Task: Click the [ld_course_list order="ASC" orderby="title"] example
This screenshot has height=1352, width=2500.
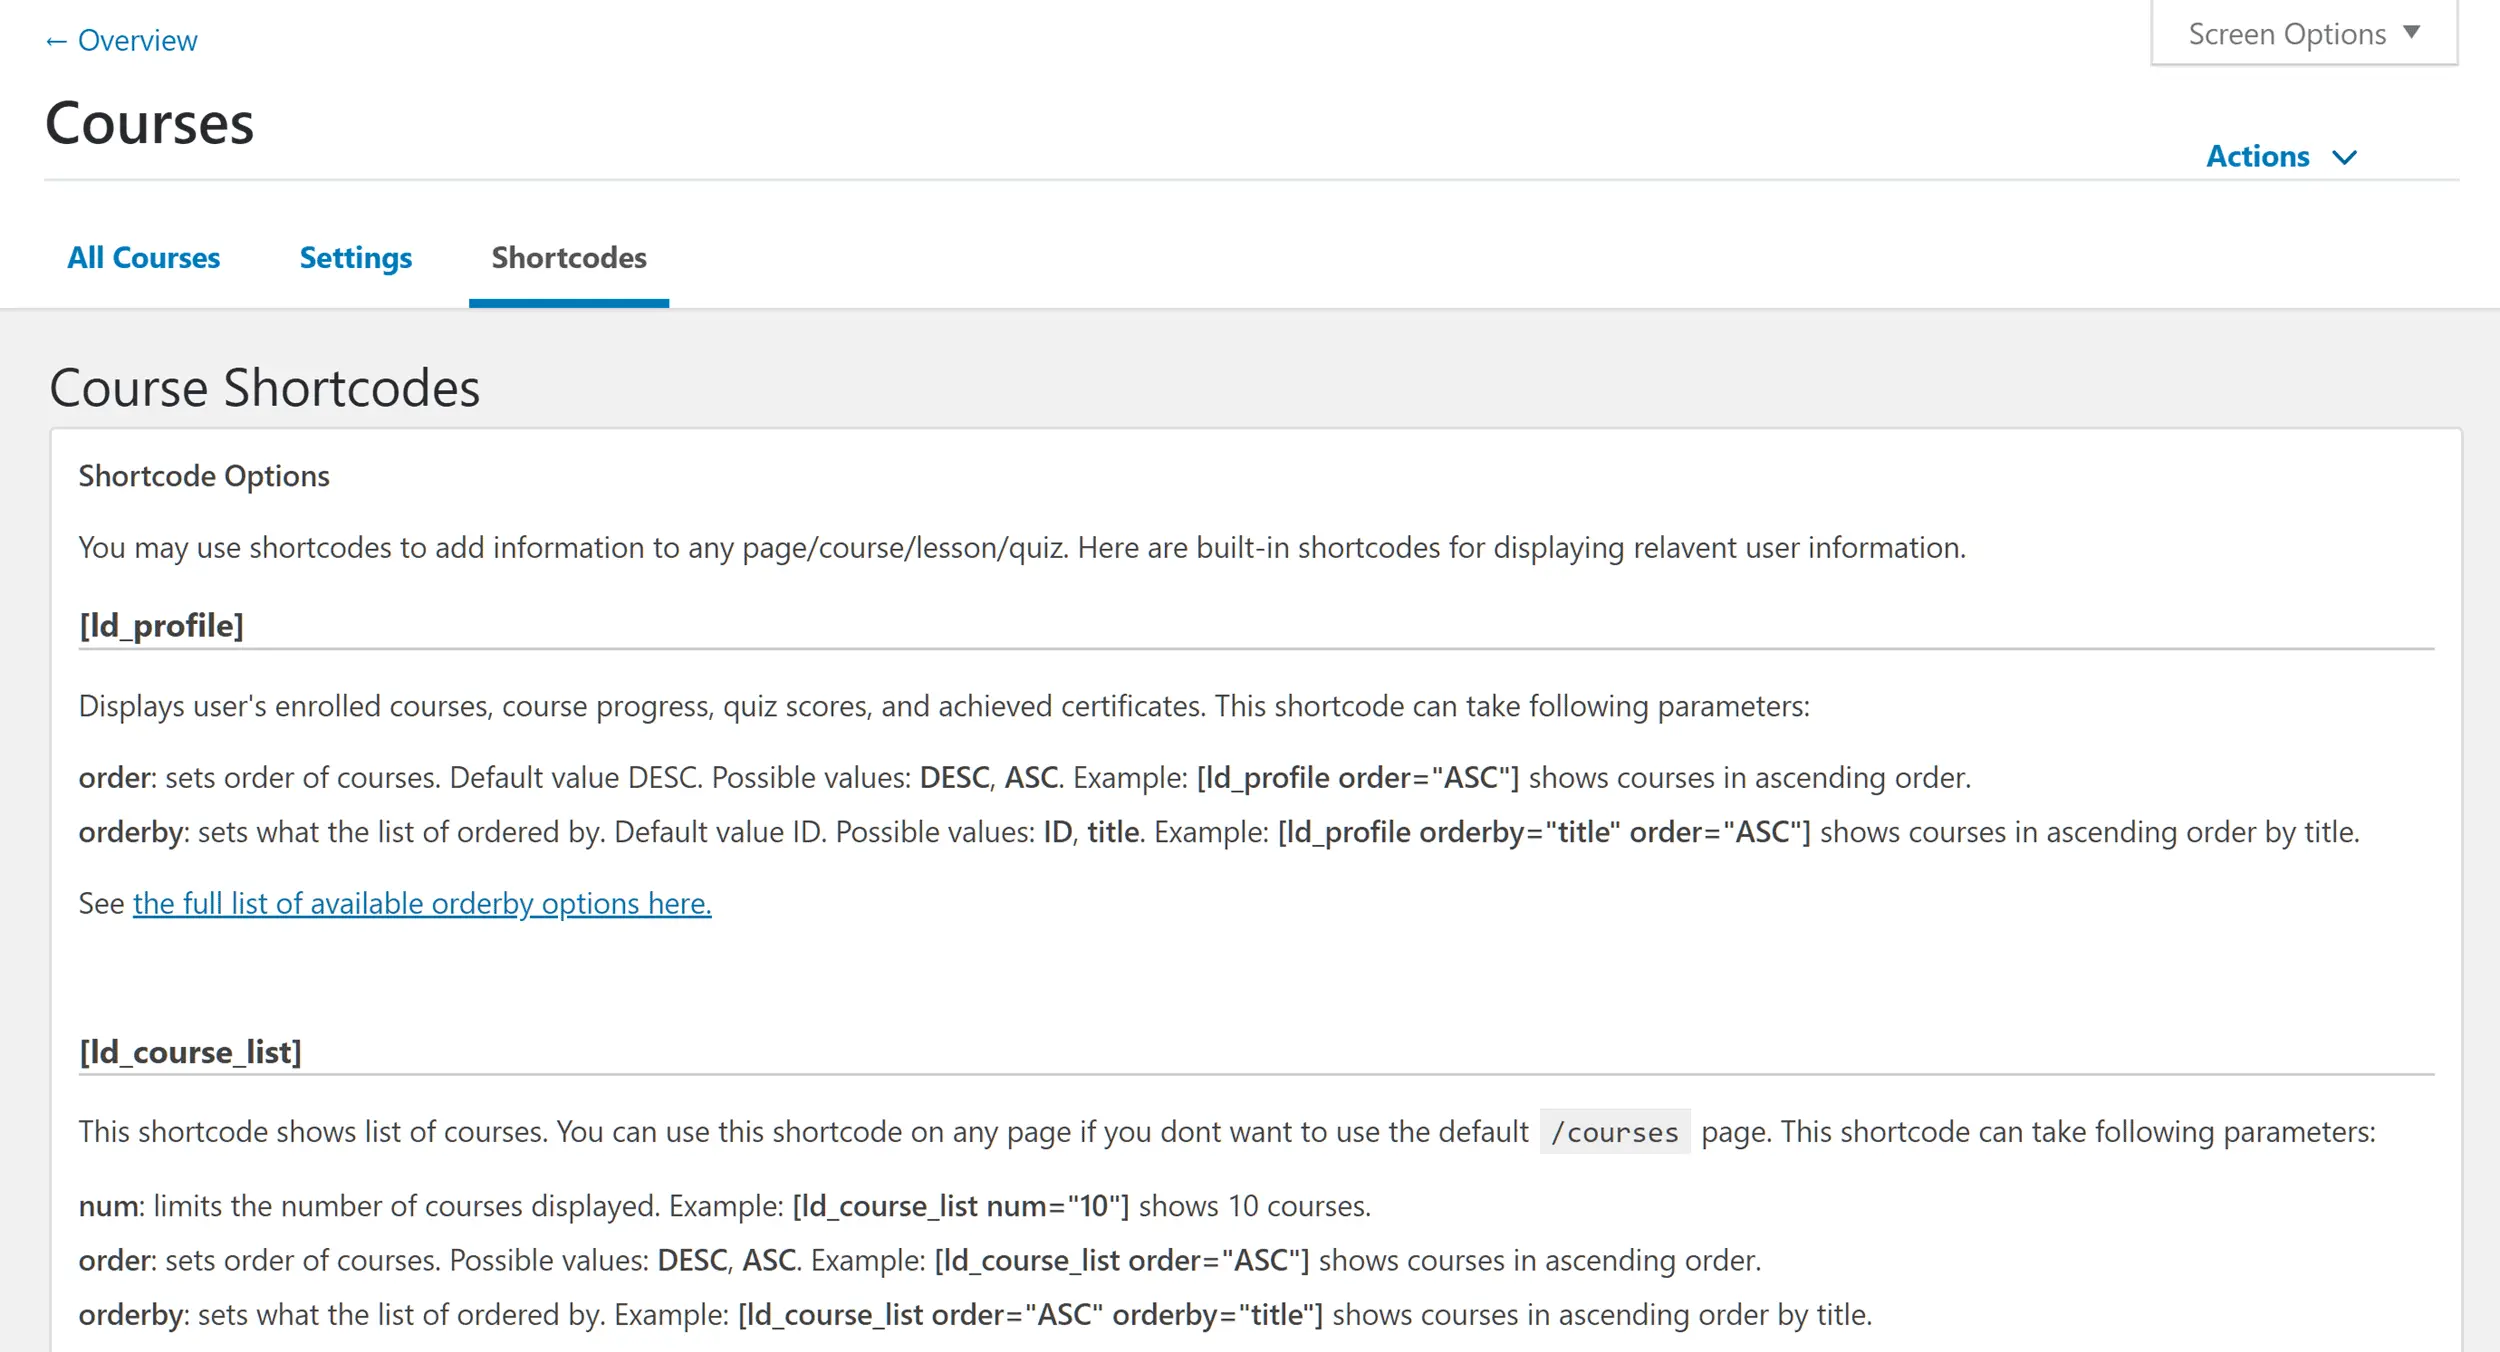Action: [1030, 1315]
